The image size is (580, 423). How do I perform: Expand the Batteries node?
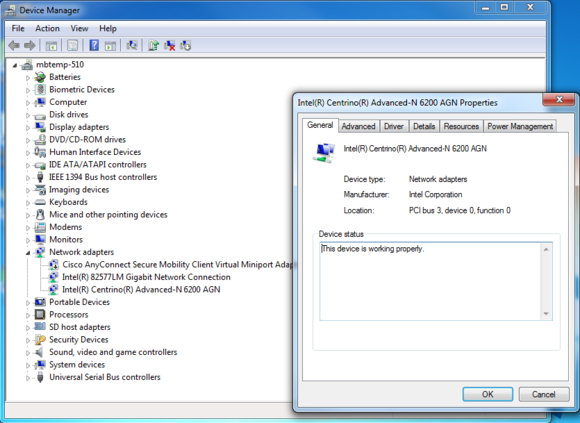tap(28, 77)
